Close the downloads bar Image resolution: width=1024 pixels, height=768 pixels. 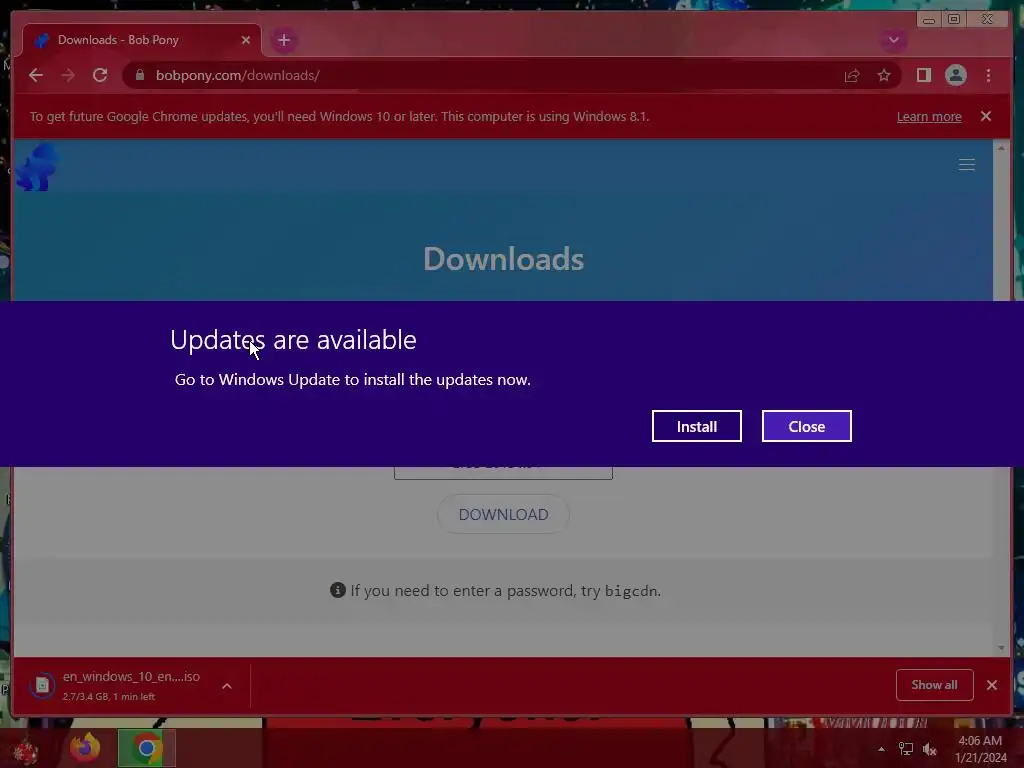991,684
